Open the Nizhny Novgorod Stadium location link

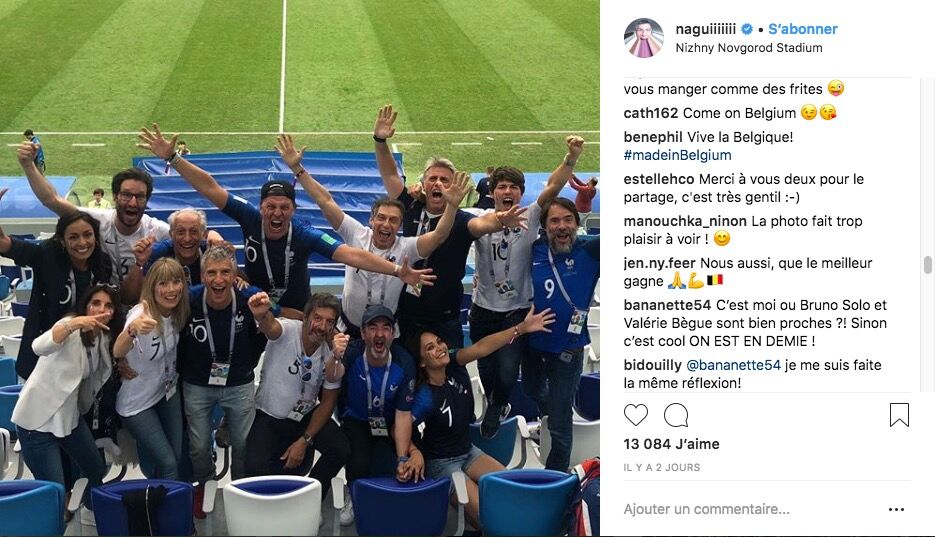[749, 48]
